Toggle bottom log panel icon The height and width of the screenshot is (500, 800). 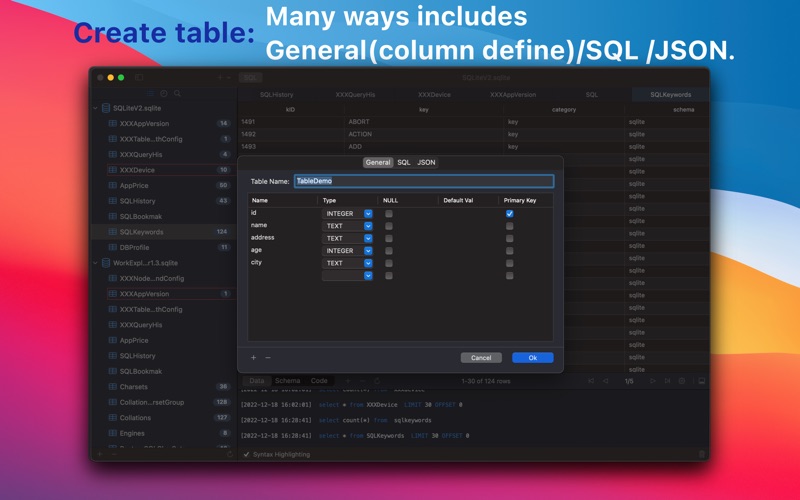[702, 381]
